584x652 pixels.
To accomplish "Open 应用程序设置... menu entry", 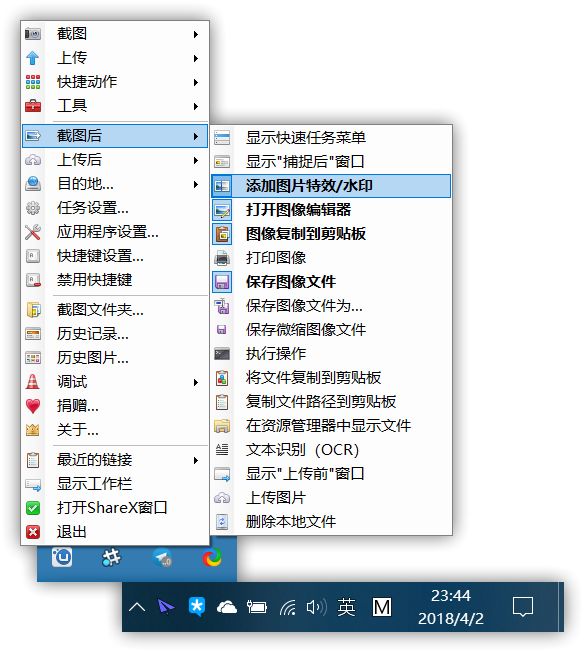I will [115, 232].
